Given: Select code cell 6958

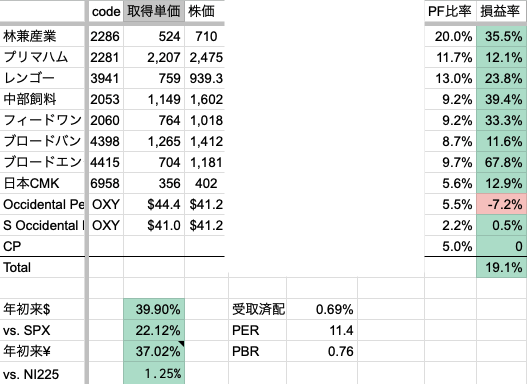Looking at the screenshot, I should pos(106,183).
